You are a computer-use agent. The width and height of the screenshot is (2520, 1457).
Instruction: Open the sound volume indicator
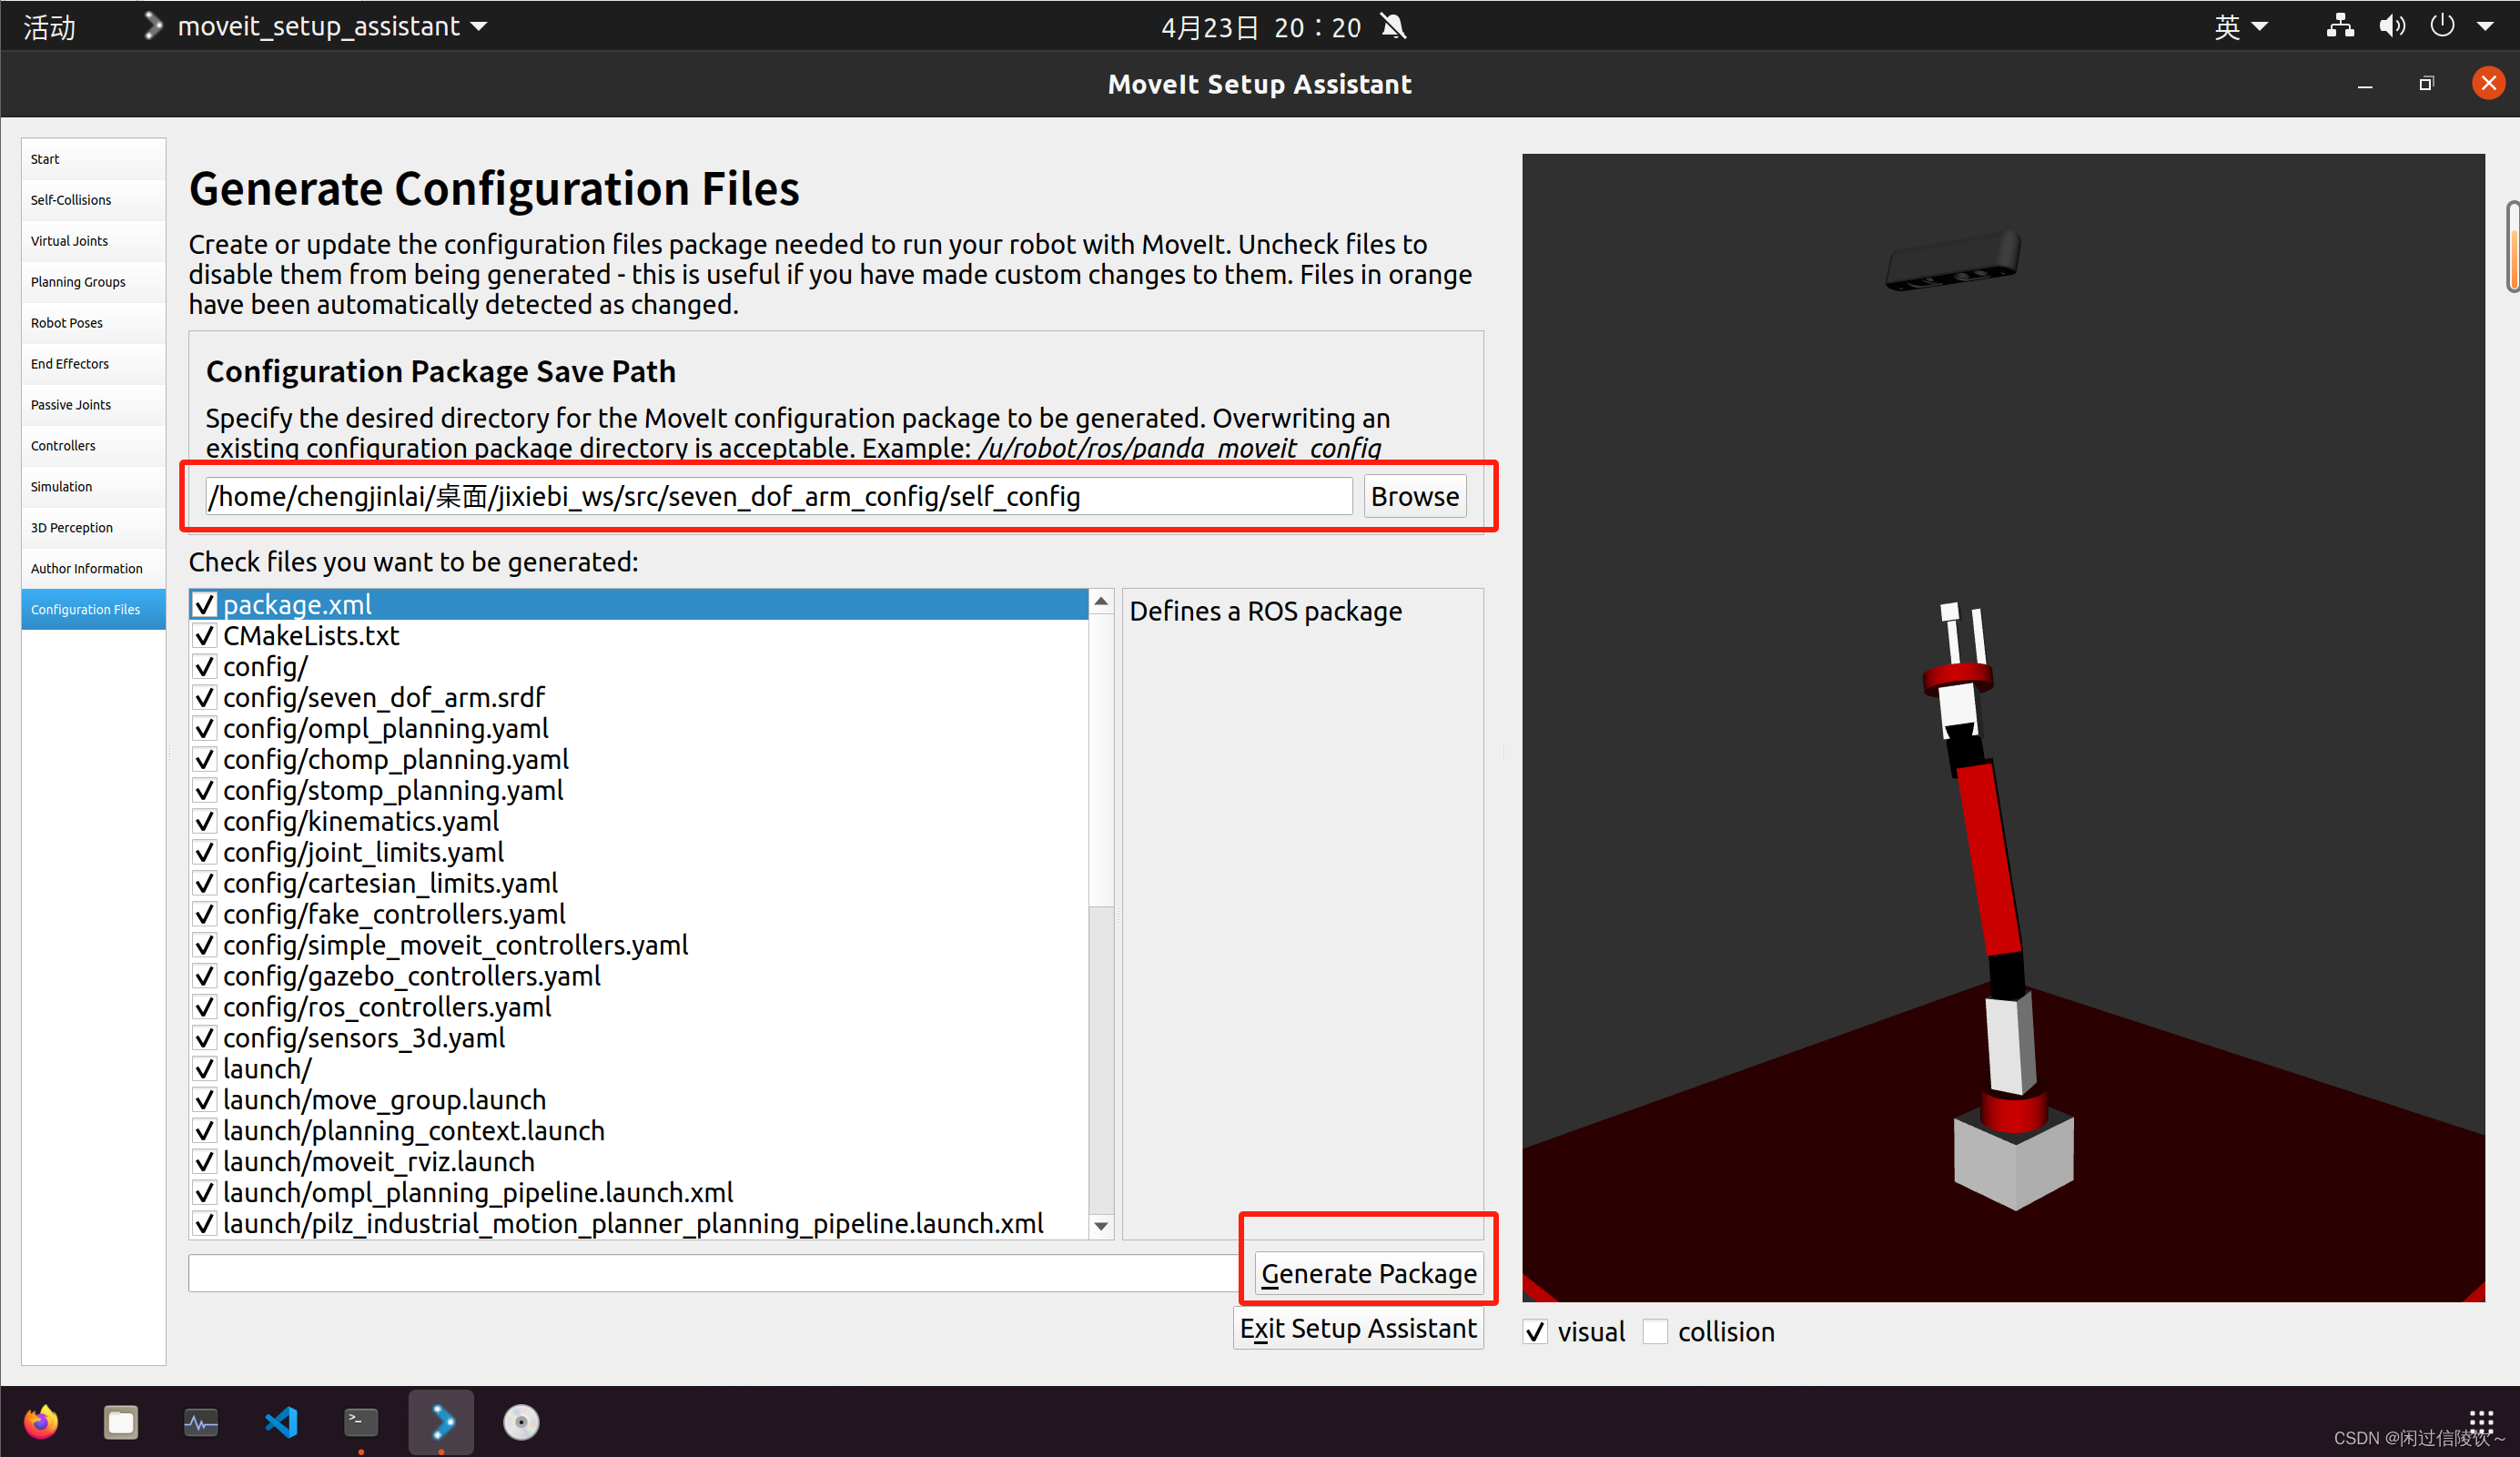tap(2391, 26)
